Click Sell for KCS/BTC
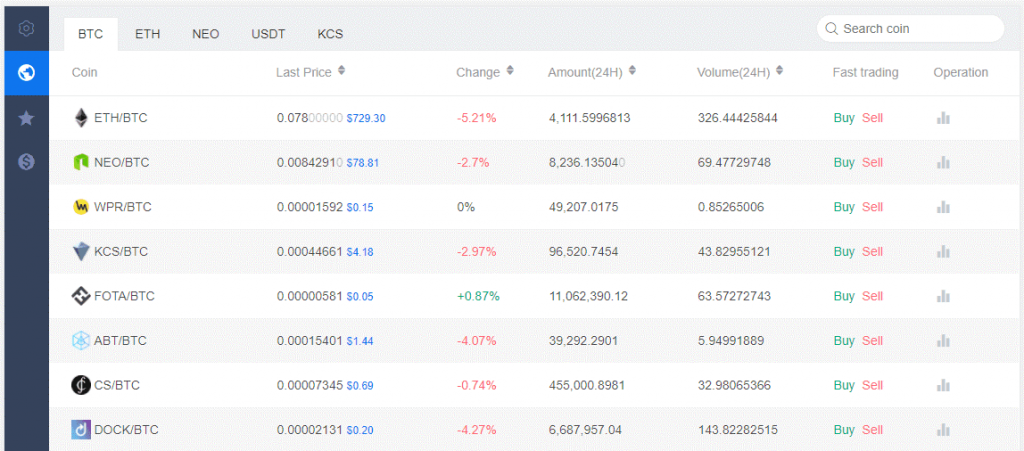This screenshot has height=451, width=1024. pos(872,251)
